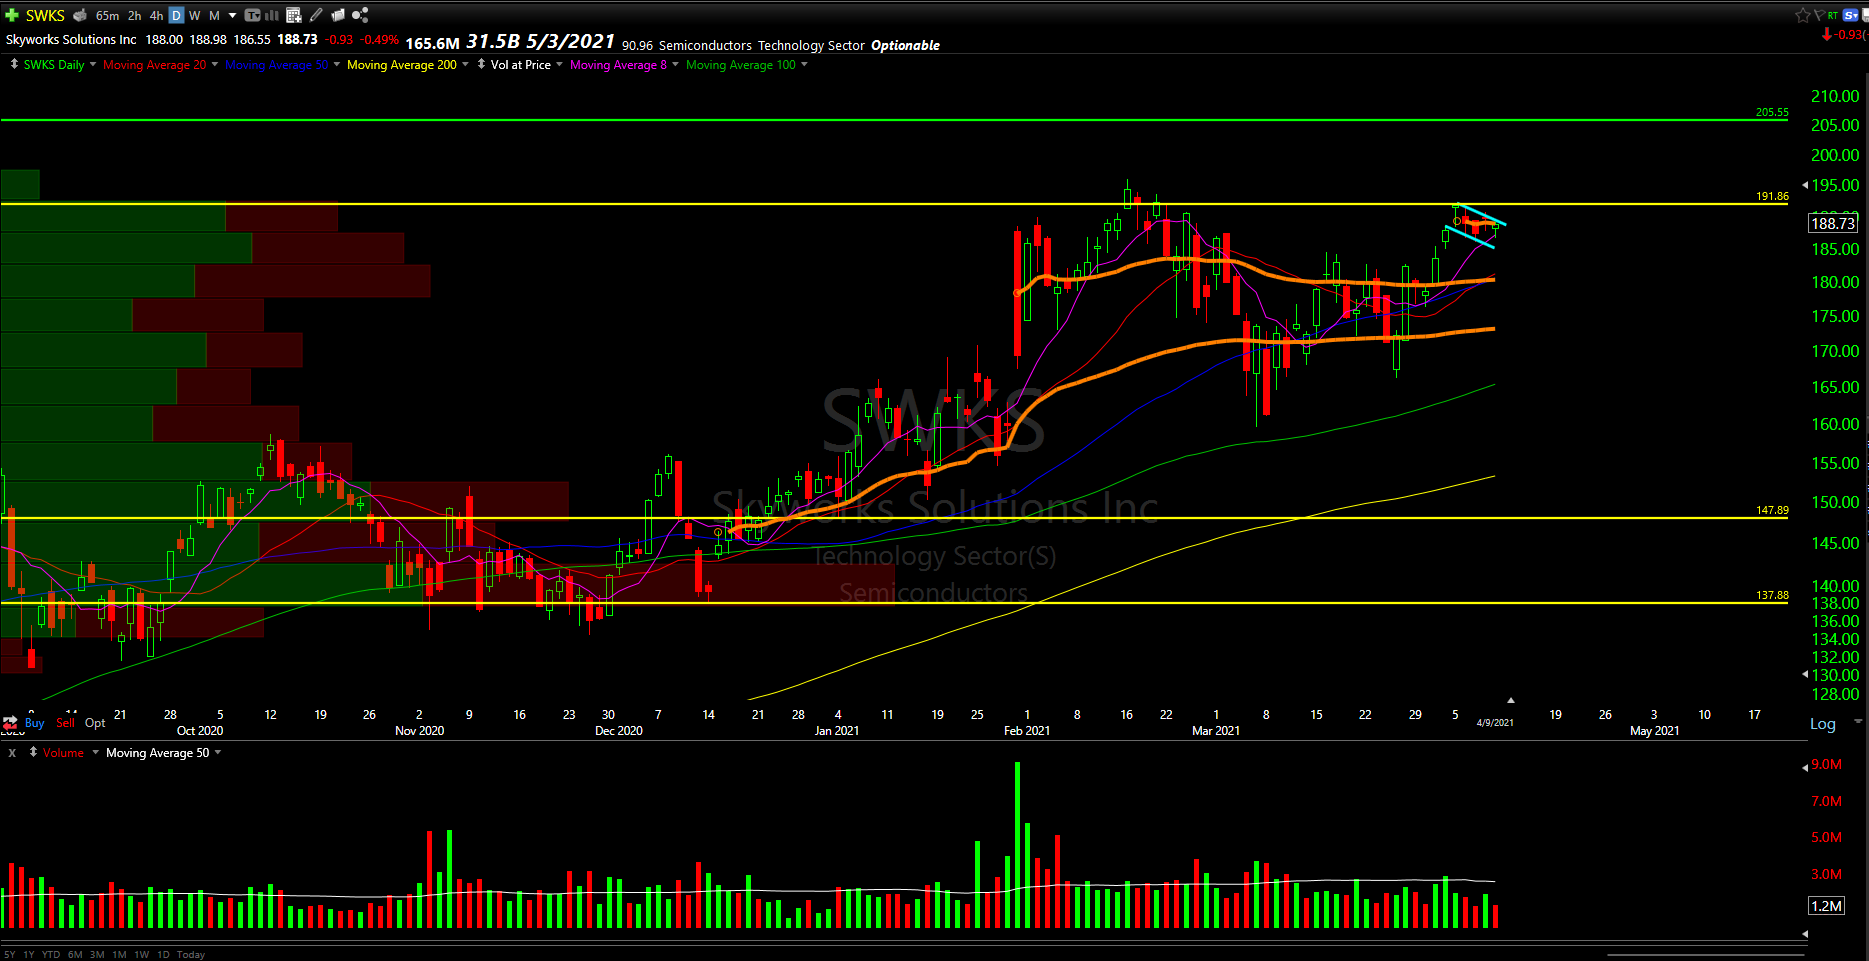
Task: Click the SWKS ticker symbol box
Action: pos(45,15)
